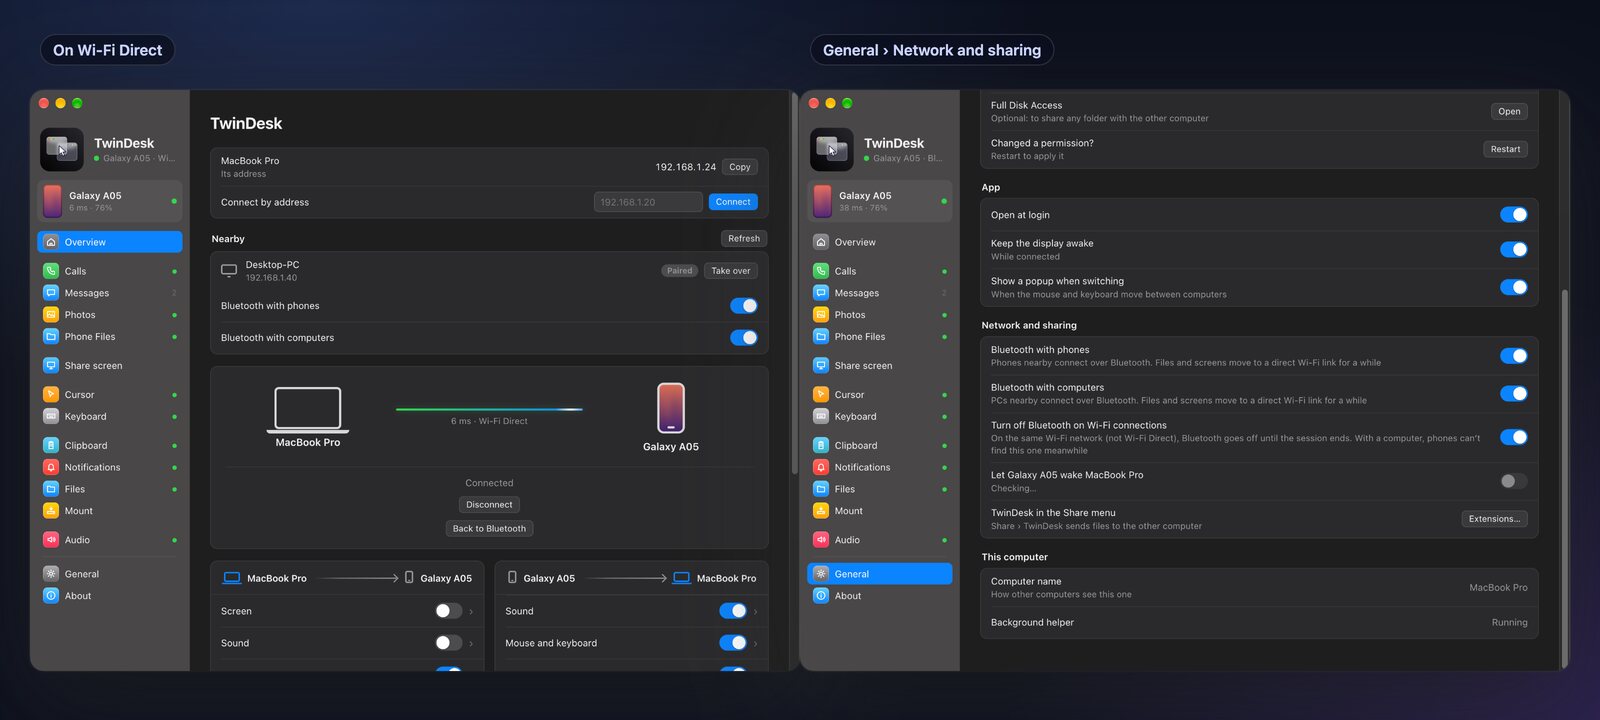Viewport: 1600px width, 720px height.
Task: Switch to General in the Wi-Fi Direct window sidebar
Action: coord(110,574)
